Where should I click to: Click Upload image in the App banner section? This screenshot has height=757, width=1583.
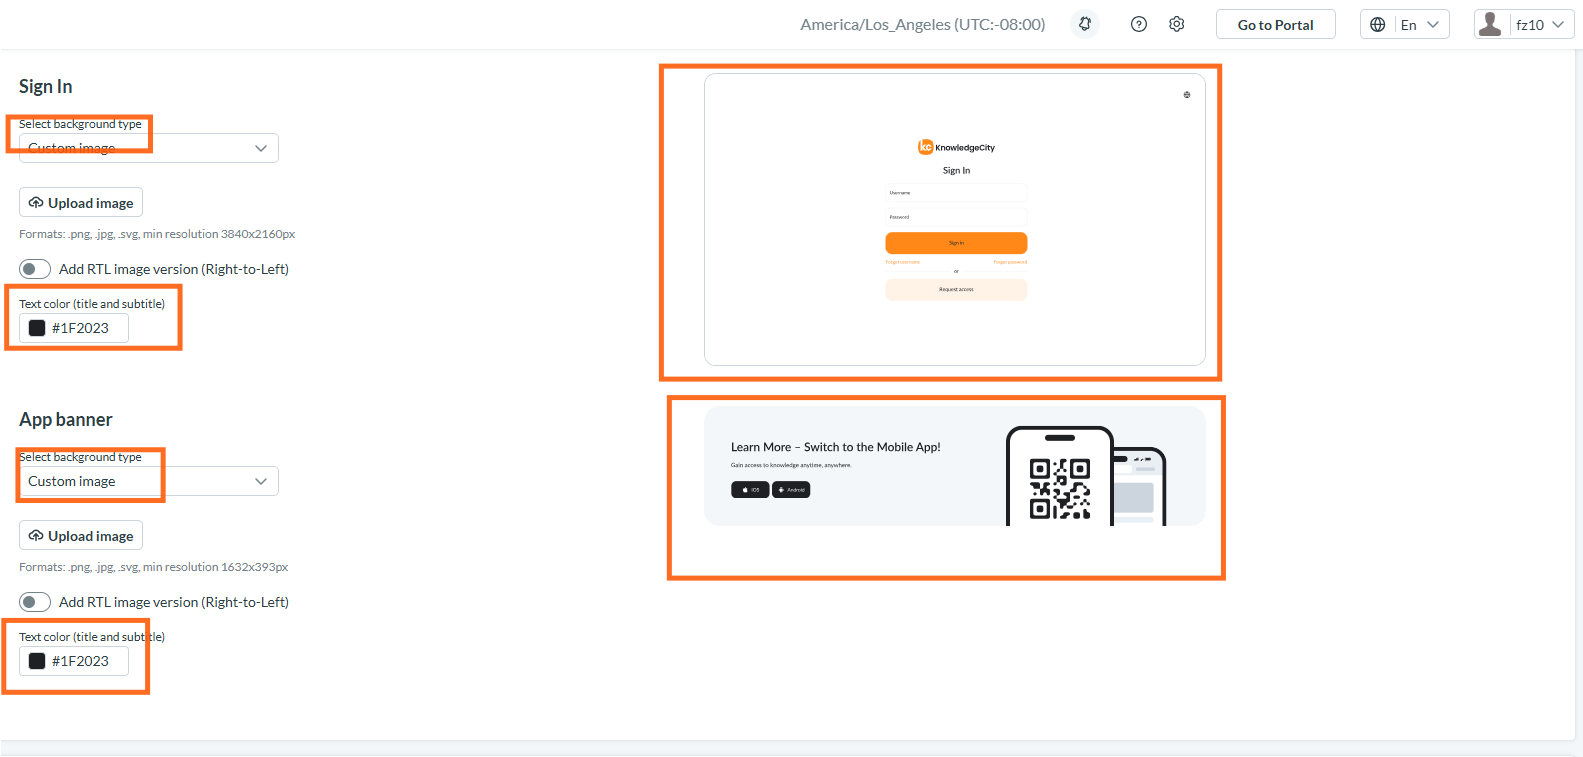click(x=81, y=535)
